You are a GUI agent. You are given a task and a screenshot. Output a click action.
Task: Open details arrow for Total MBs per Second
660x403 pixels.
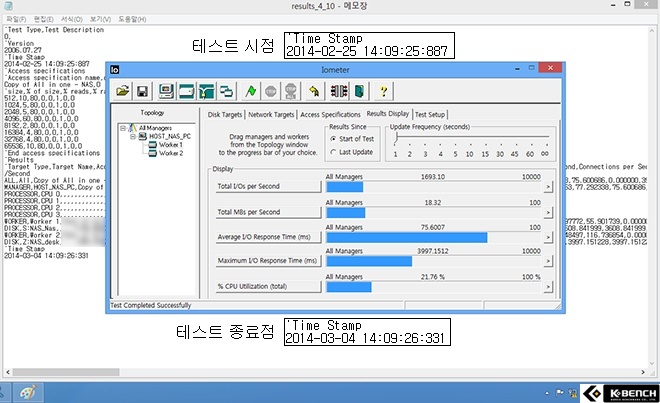coord(548,212)
